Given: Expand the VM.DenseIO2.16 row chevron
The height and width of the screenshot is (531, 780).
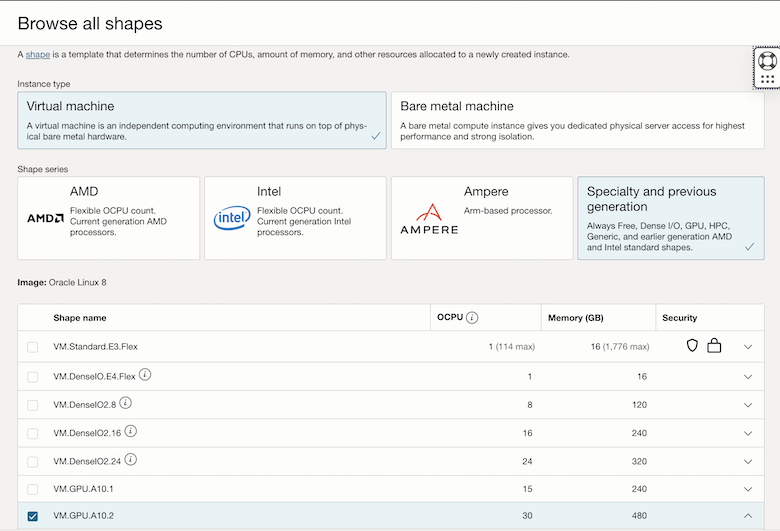Looking at the screenshot, I should [x=748, y=433].
